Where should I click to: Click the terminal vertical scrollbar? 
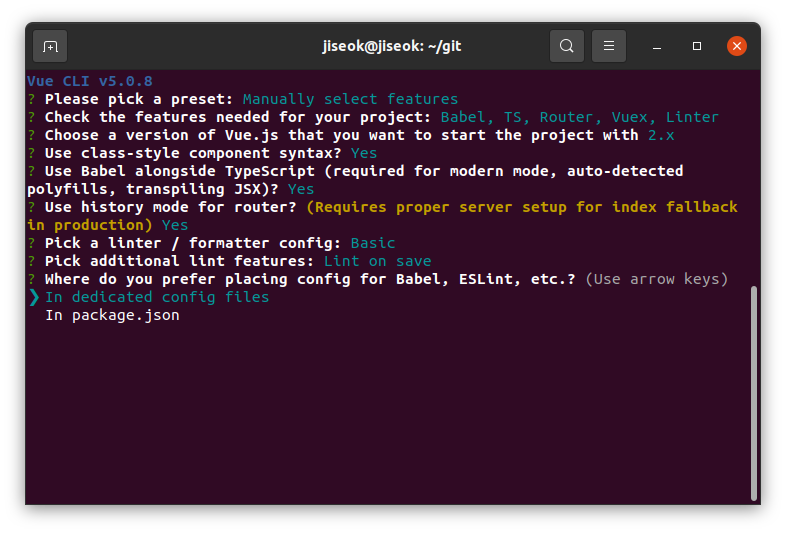[x=753, y=393]
